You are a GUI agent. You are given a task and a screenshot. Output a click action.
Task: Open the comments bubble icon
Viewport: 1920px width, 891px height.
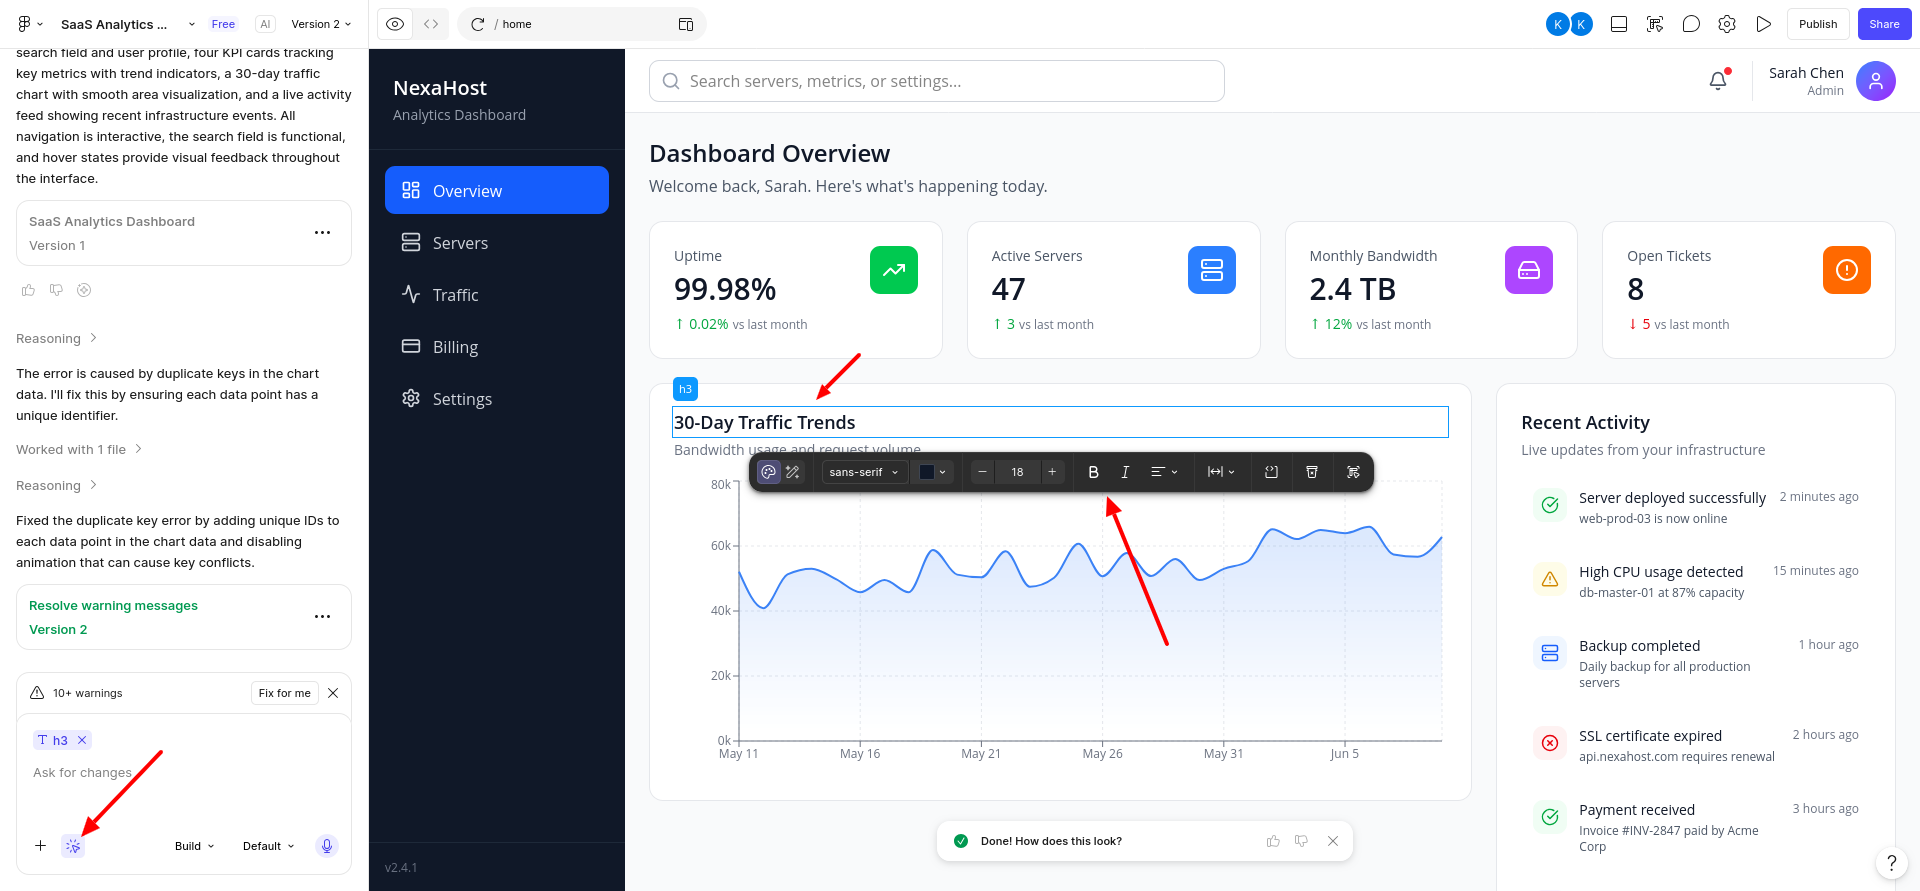point(1691,24)
